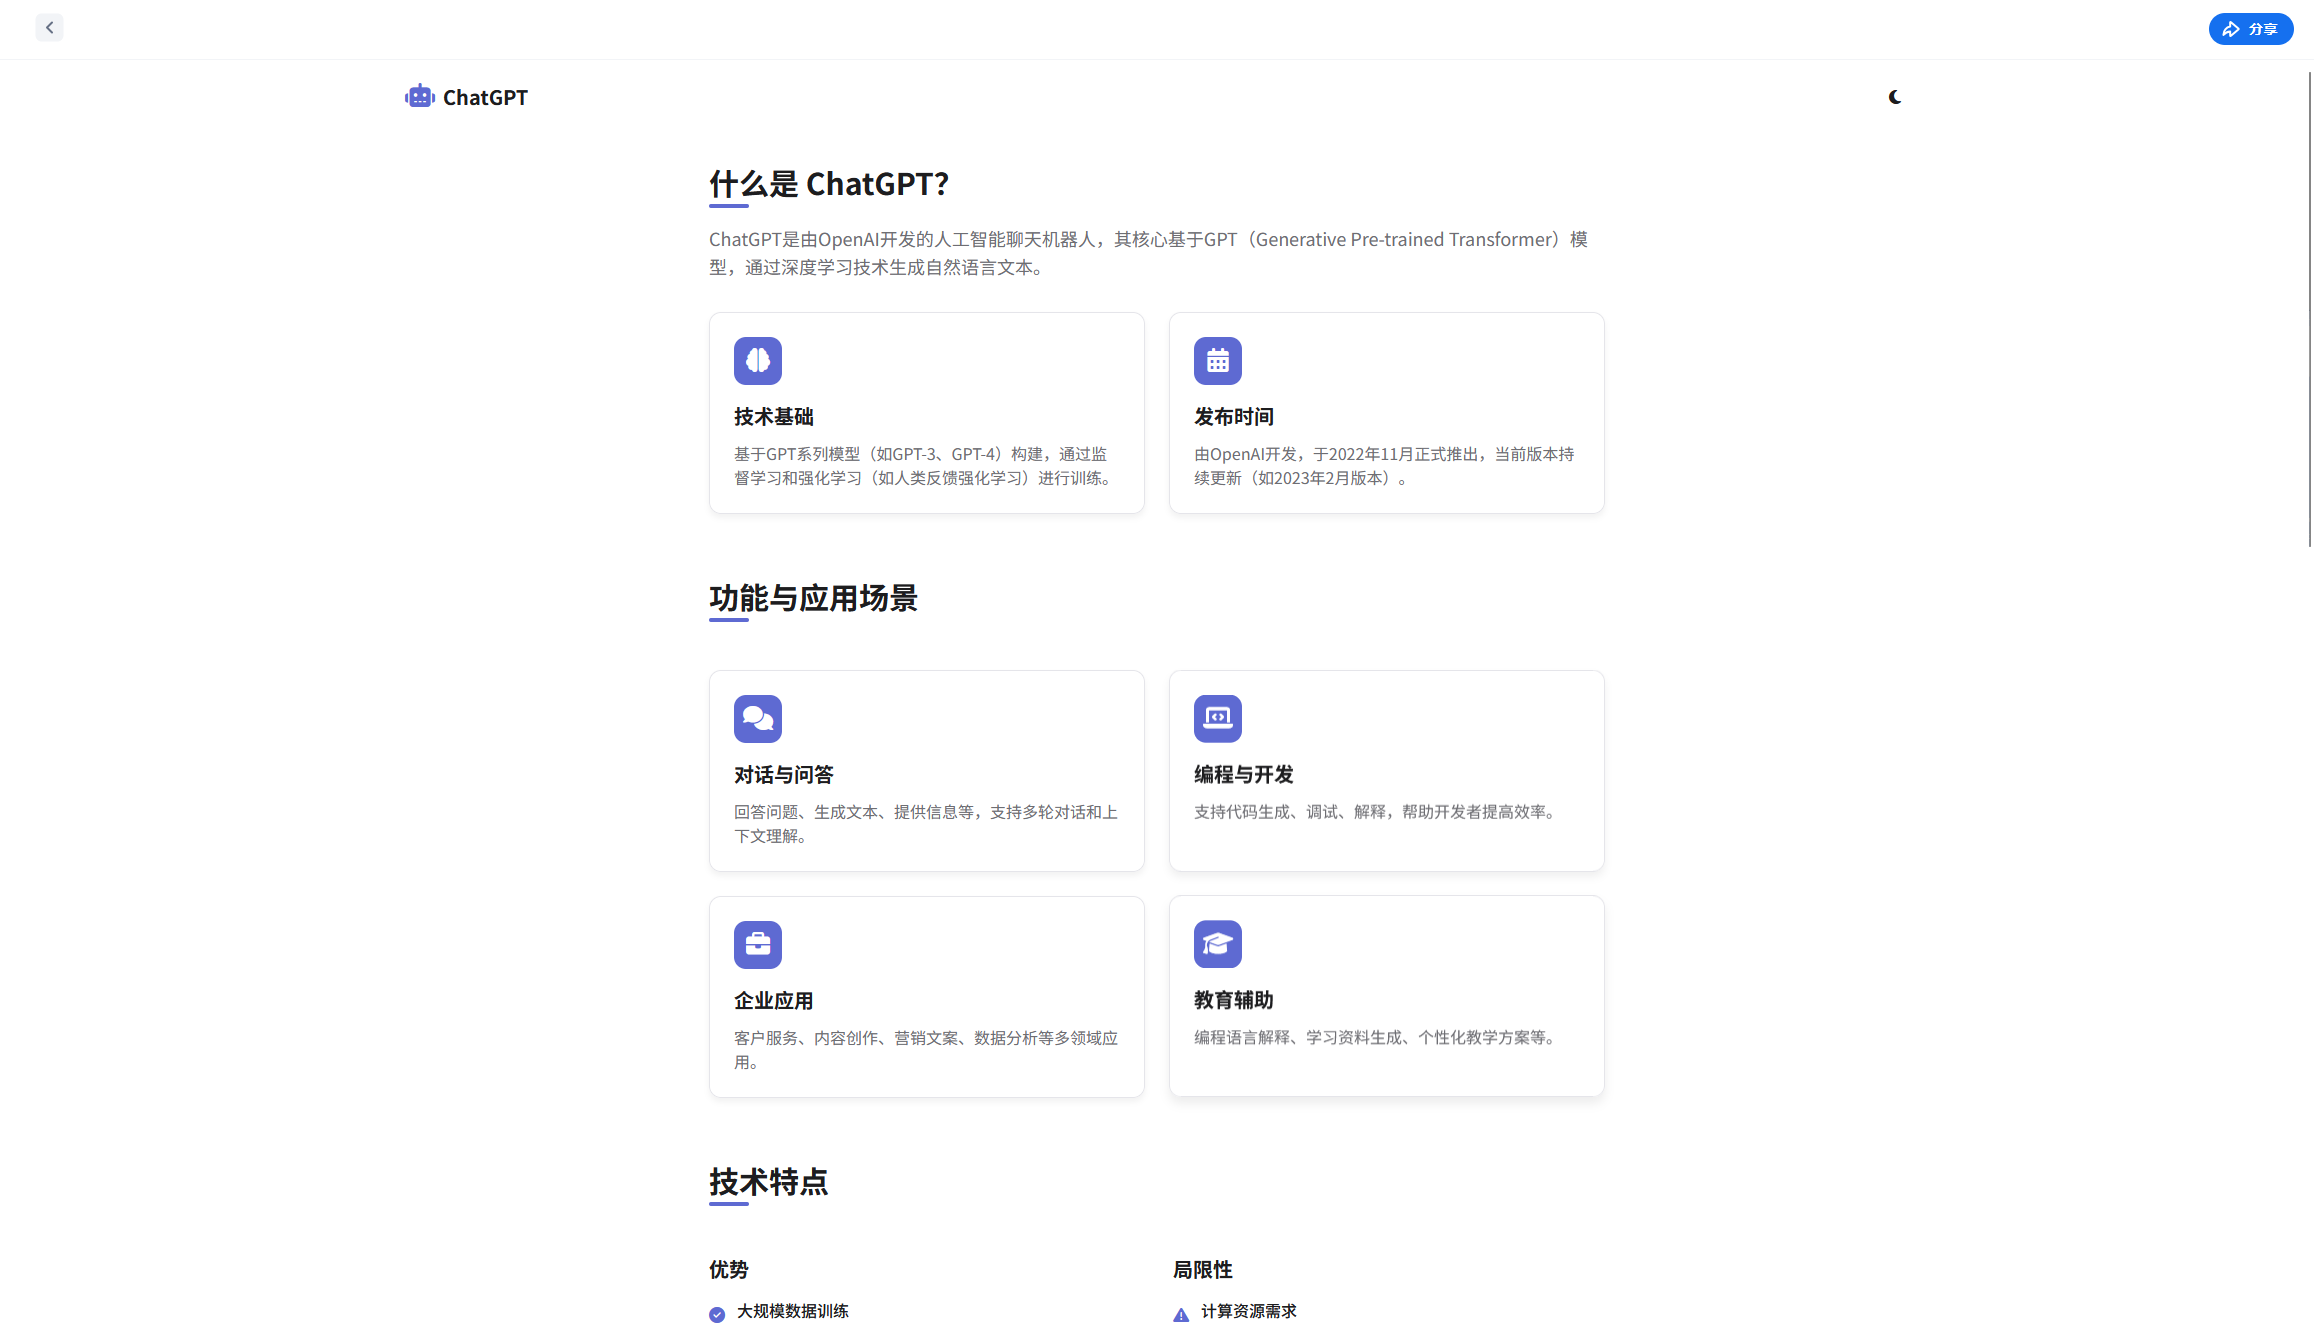This screenshot has width=2314, height=1323.
Task: Select the 企业应用 card title
Action: click(773, 1001)
